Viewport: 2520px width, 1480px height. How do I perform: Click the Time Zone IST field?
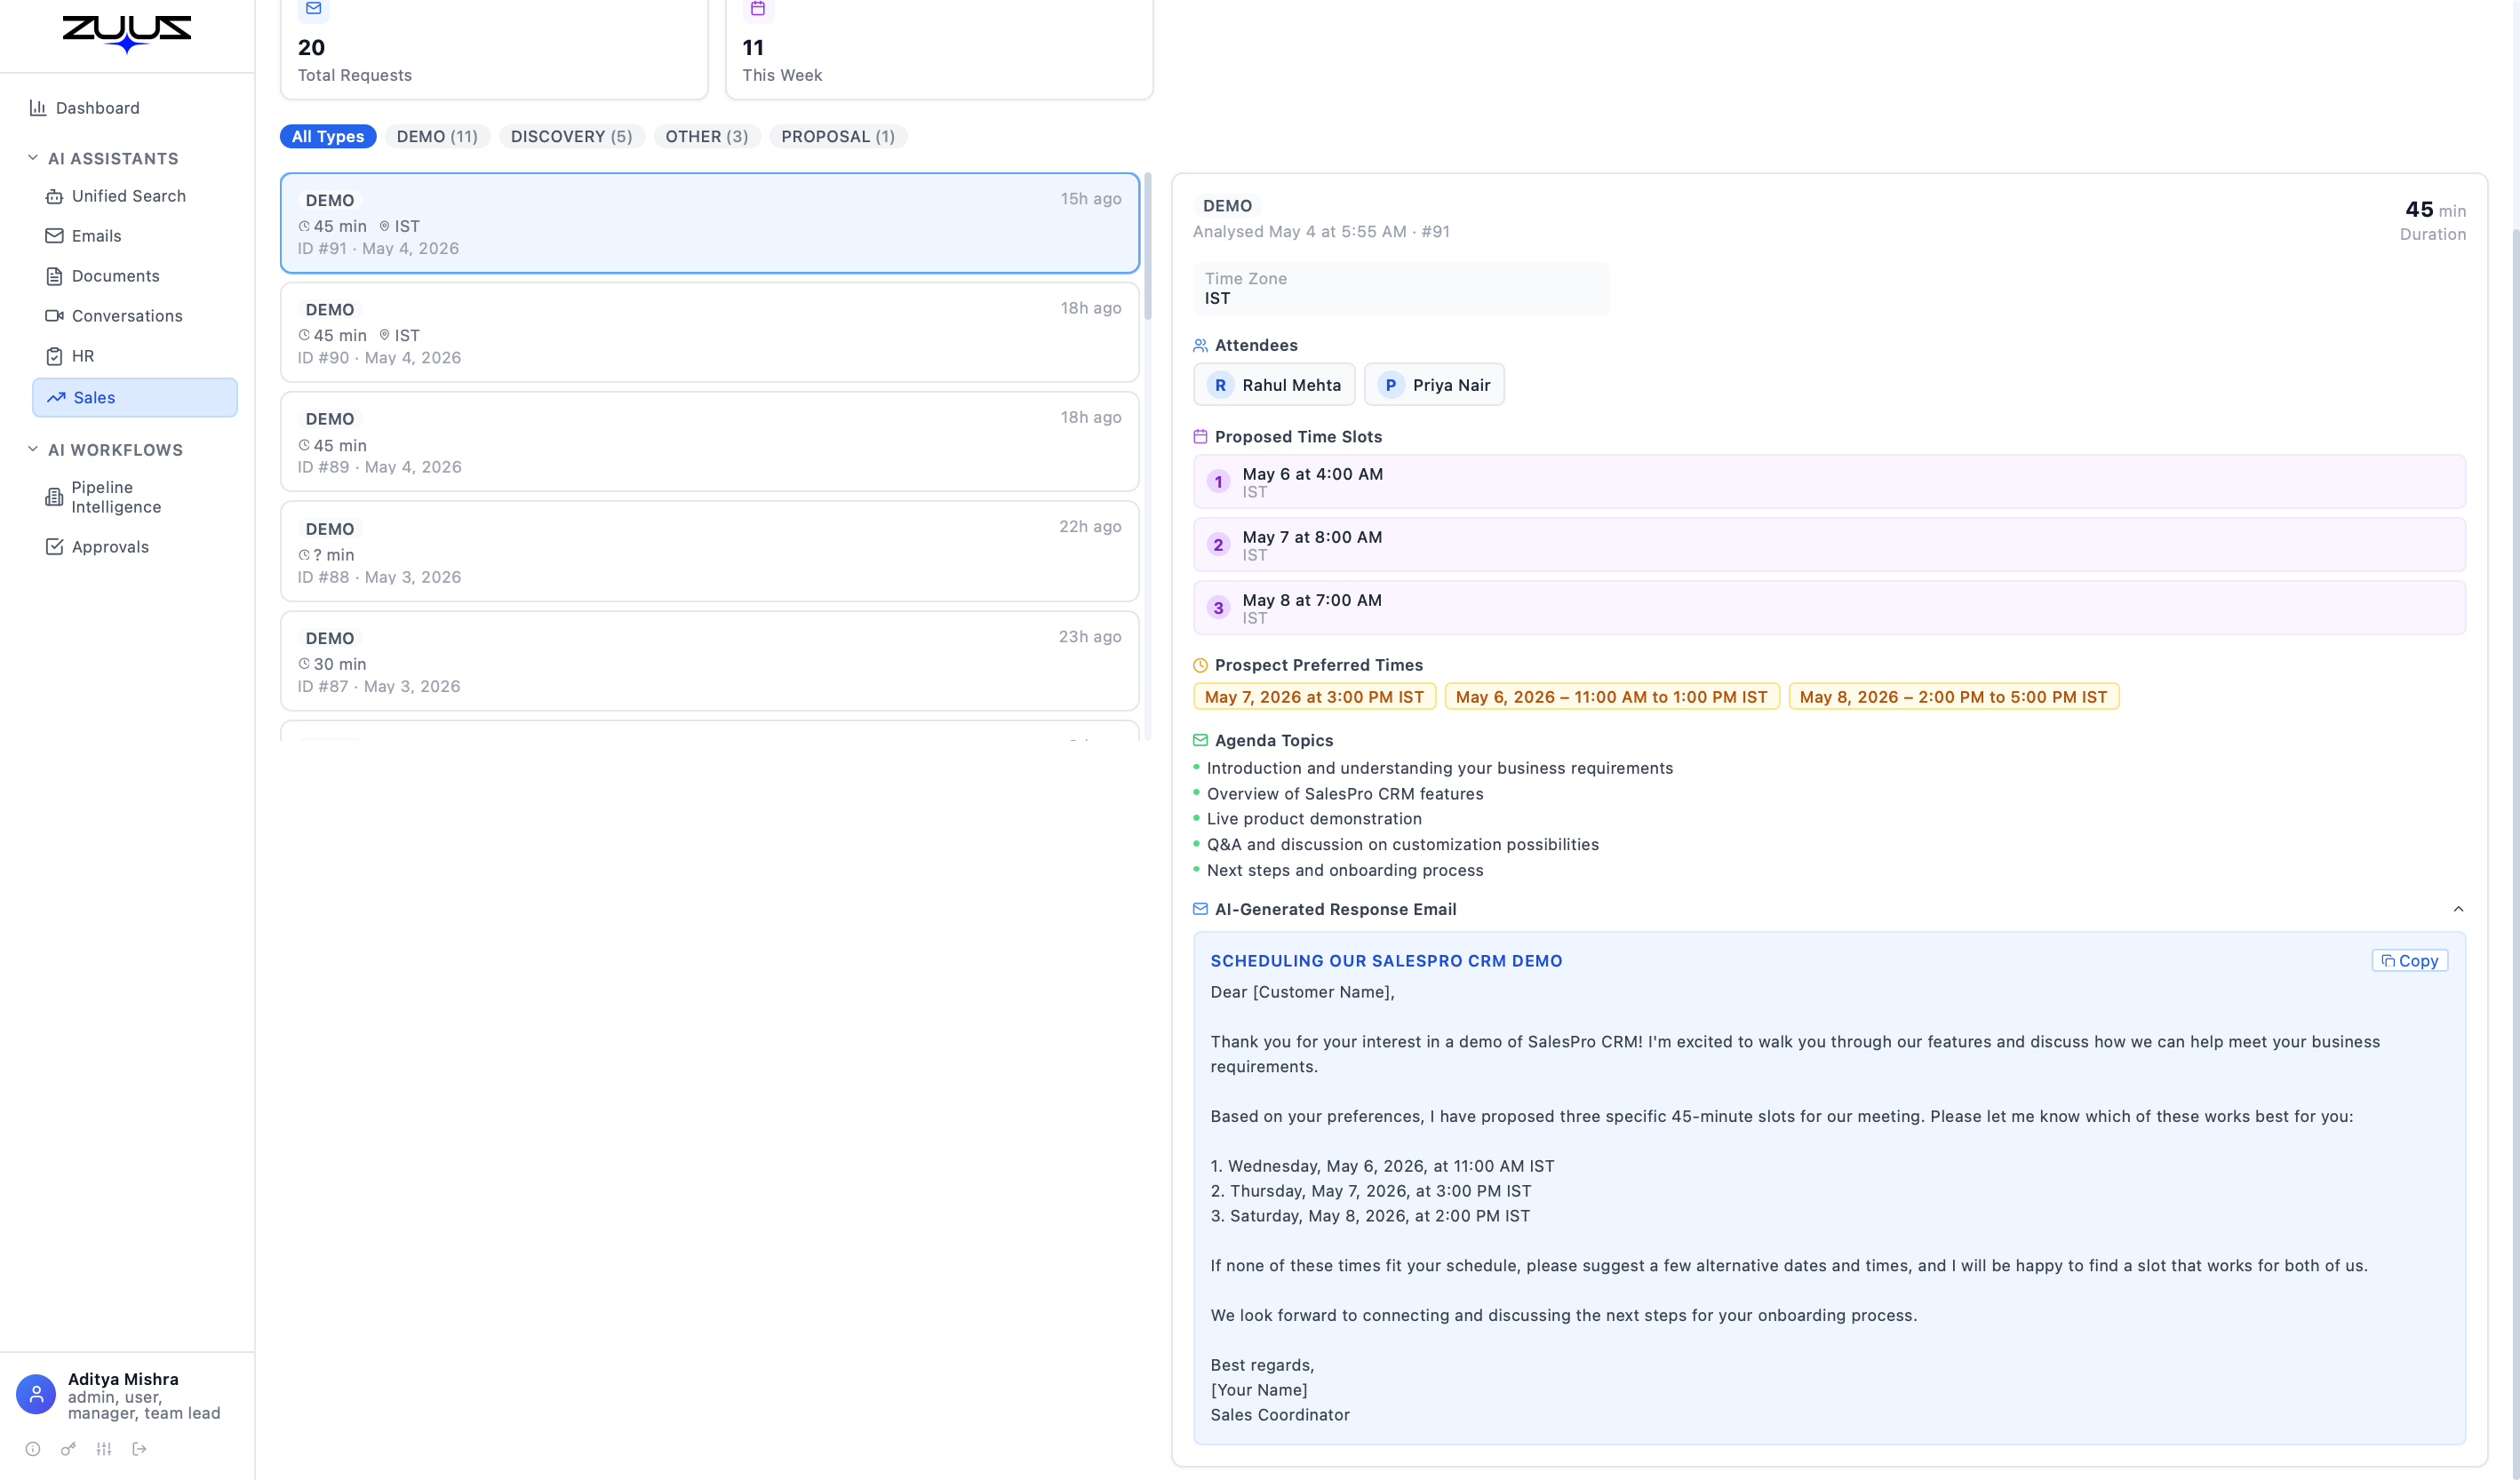point(1401,289)
